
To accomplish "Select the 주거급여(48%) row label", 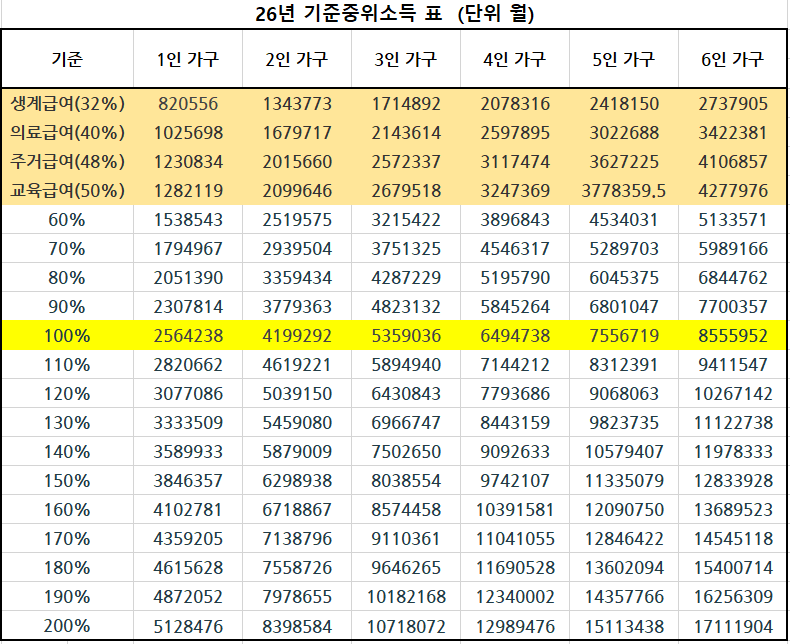I will [x=67, y=161].
